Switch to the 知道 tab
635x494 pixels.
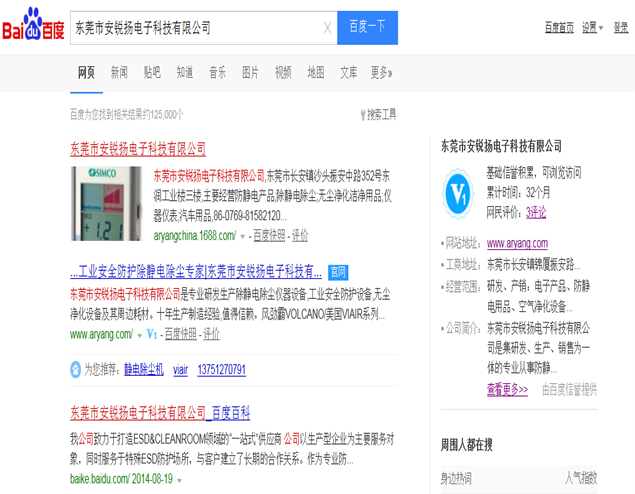tap(185, 73)
